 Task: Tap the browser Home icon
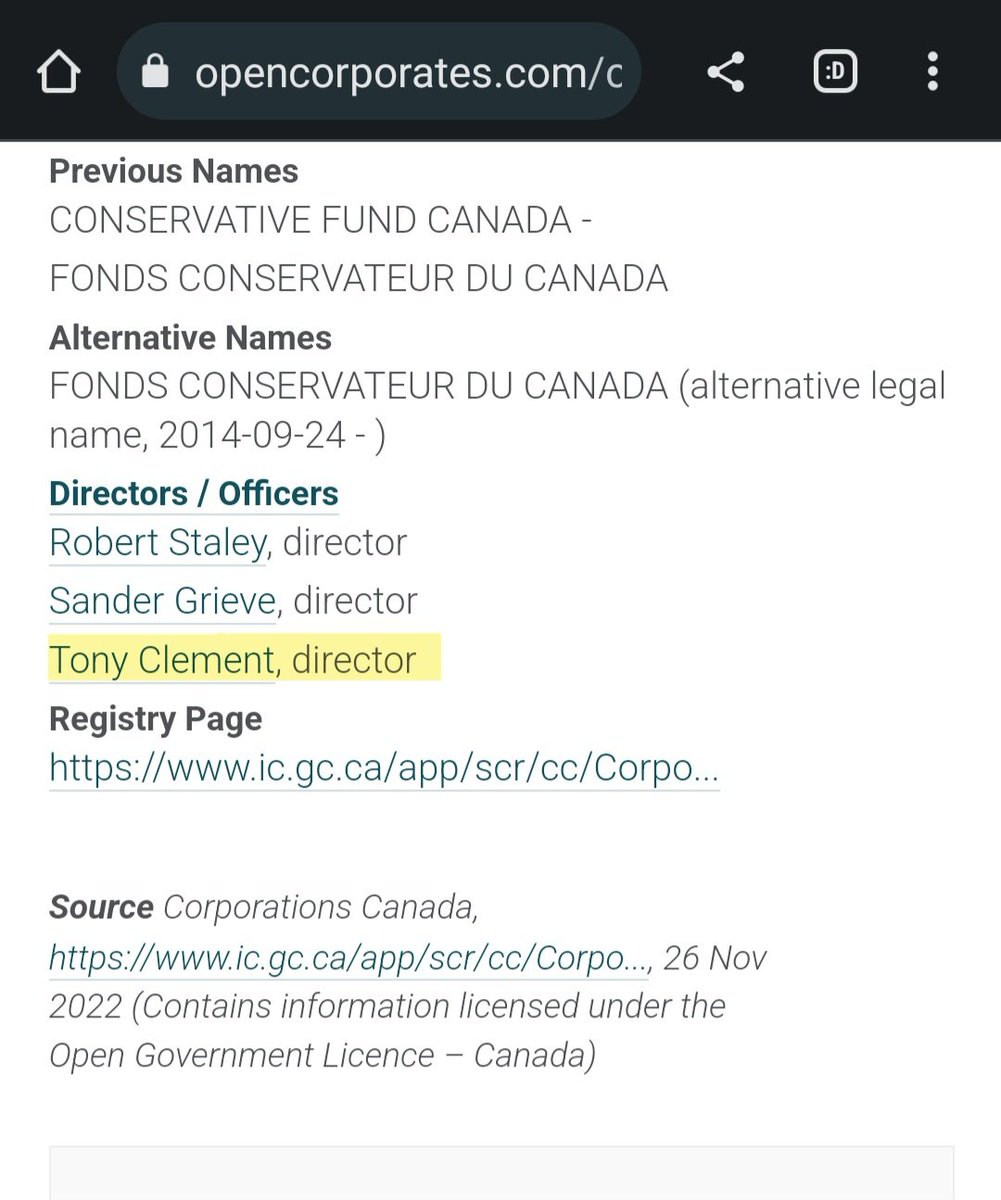click(58, 73)
